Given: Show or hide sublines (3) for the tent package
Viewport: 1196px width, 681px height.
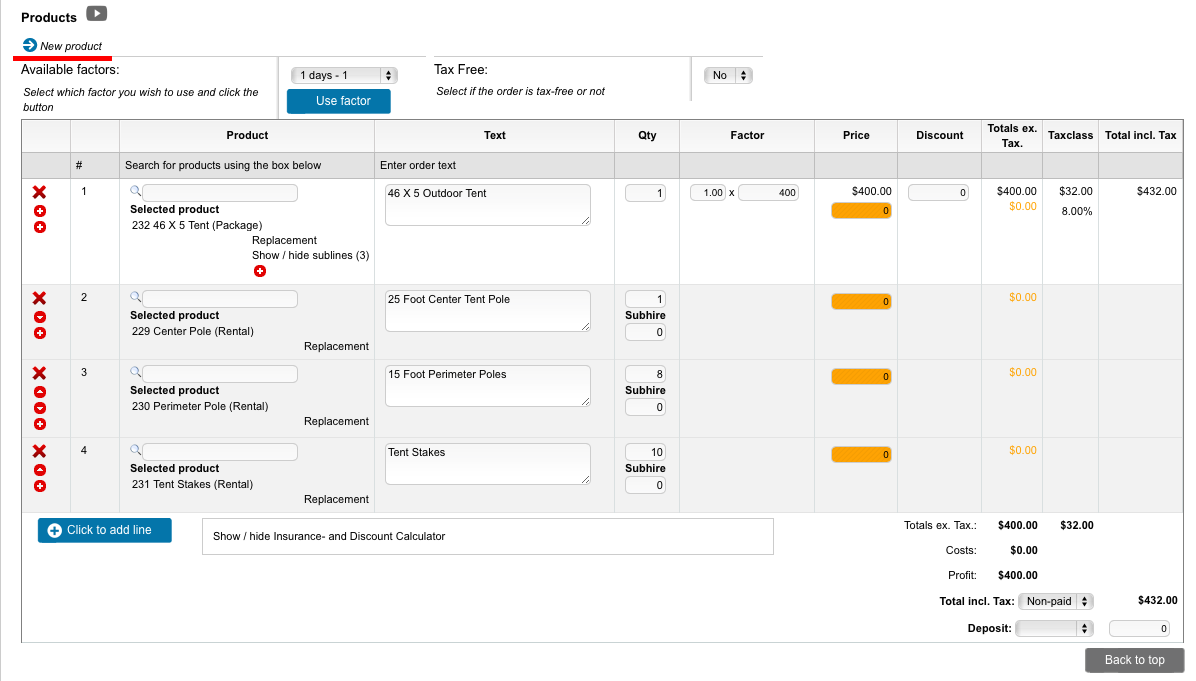Looking at the screenshot, I should point(310,255).
